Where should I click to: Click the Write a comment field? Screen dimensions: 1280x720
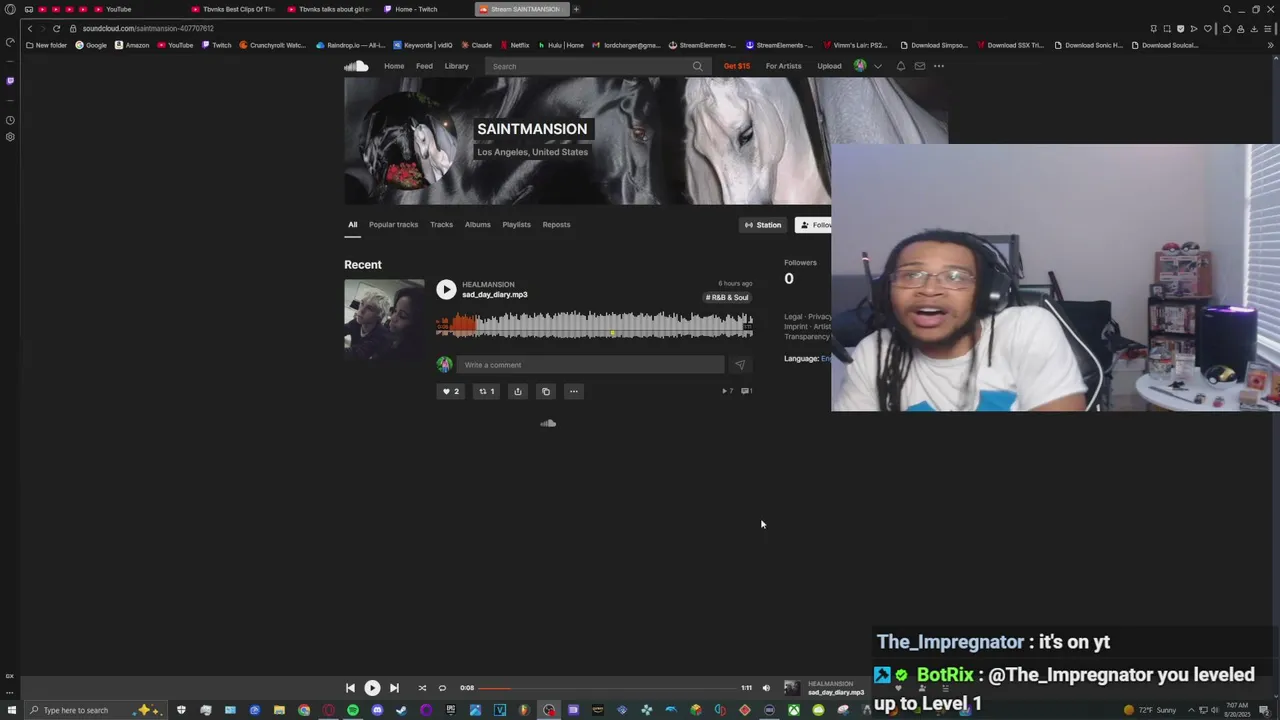coord(590,365)
